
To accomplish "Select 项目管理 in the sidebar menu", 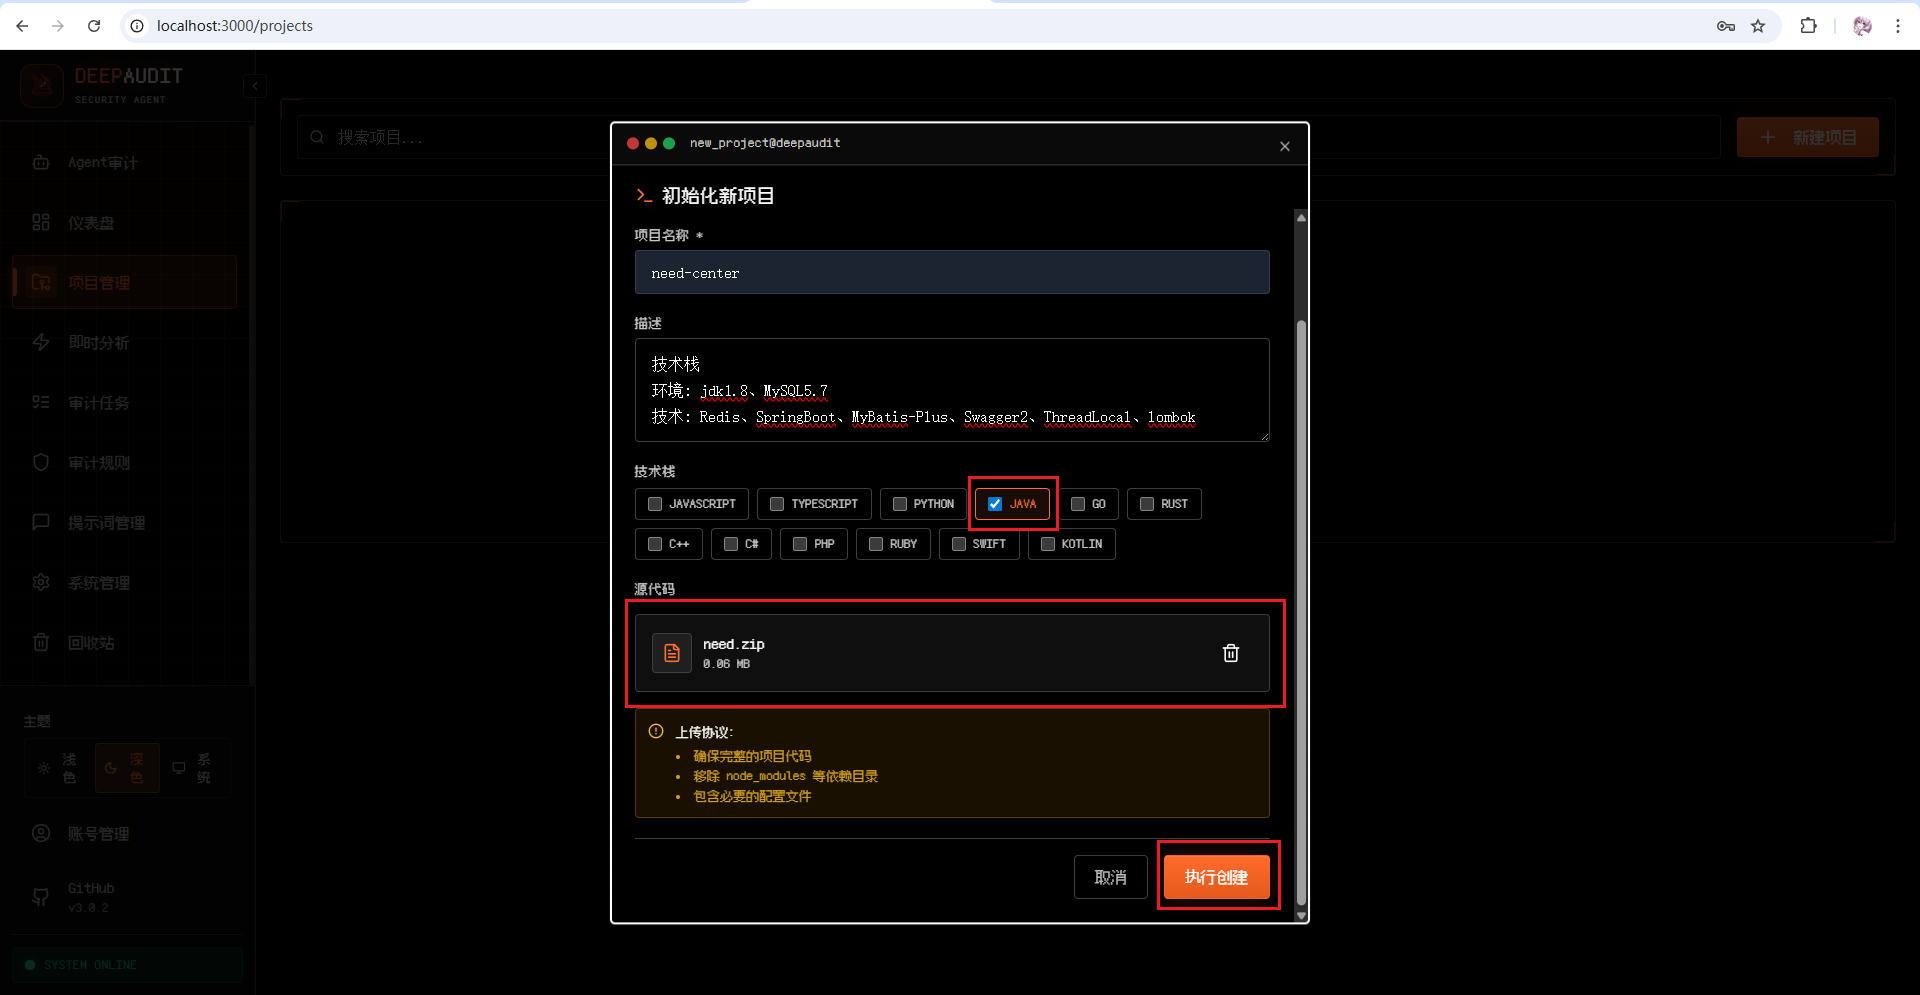I will coord(100,282).
